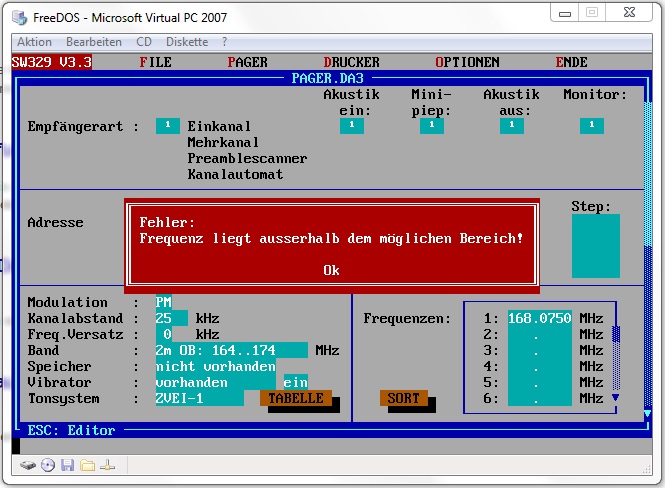Click the frequency list scrollbar thumb
The width and height of the screenshot is (665, 488).
[x=616, y=335]
